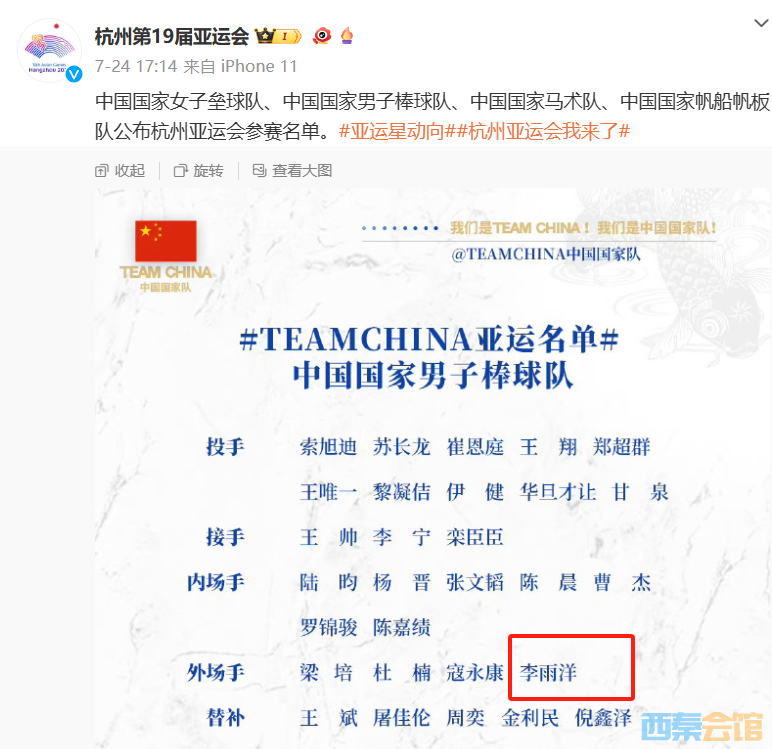The height and width of the screenshot is (749, 772).
Task: Open the Hangzhou Asian Games profile avatar
Action: pos(49,50)
